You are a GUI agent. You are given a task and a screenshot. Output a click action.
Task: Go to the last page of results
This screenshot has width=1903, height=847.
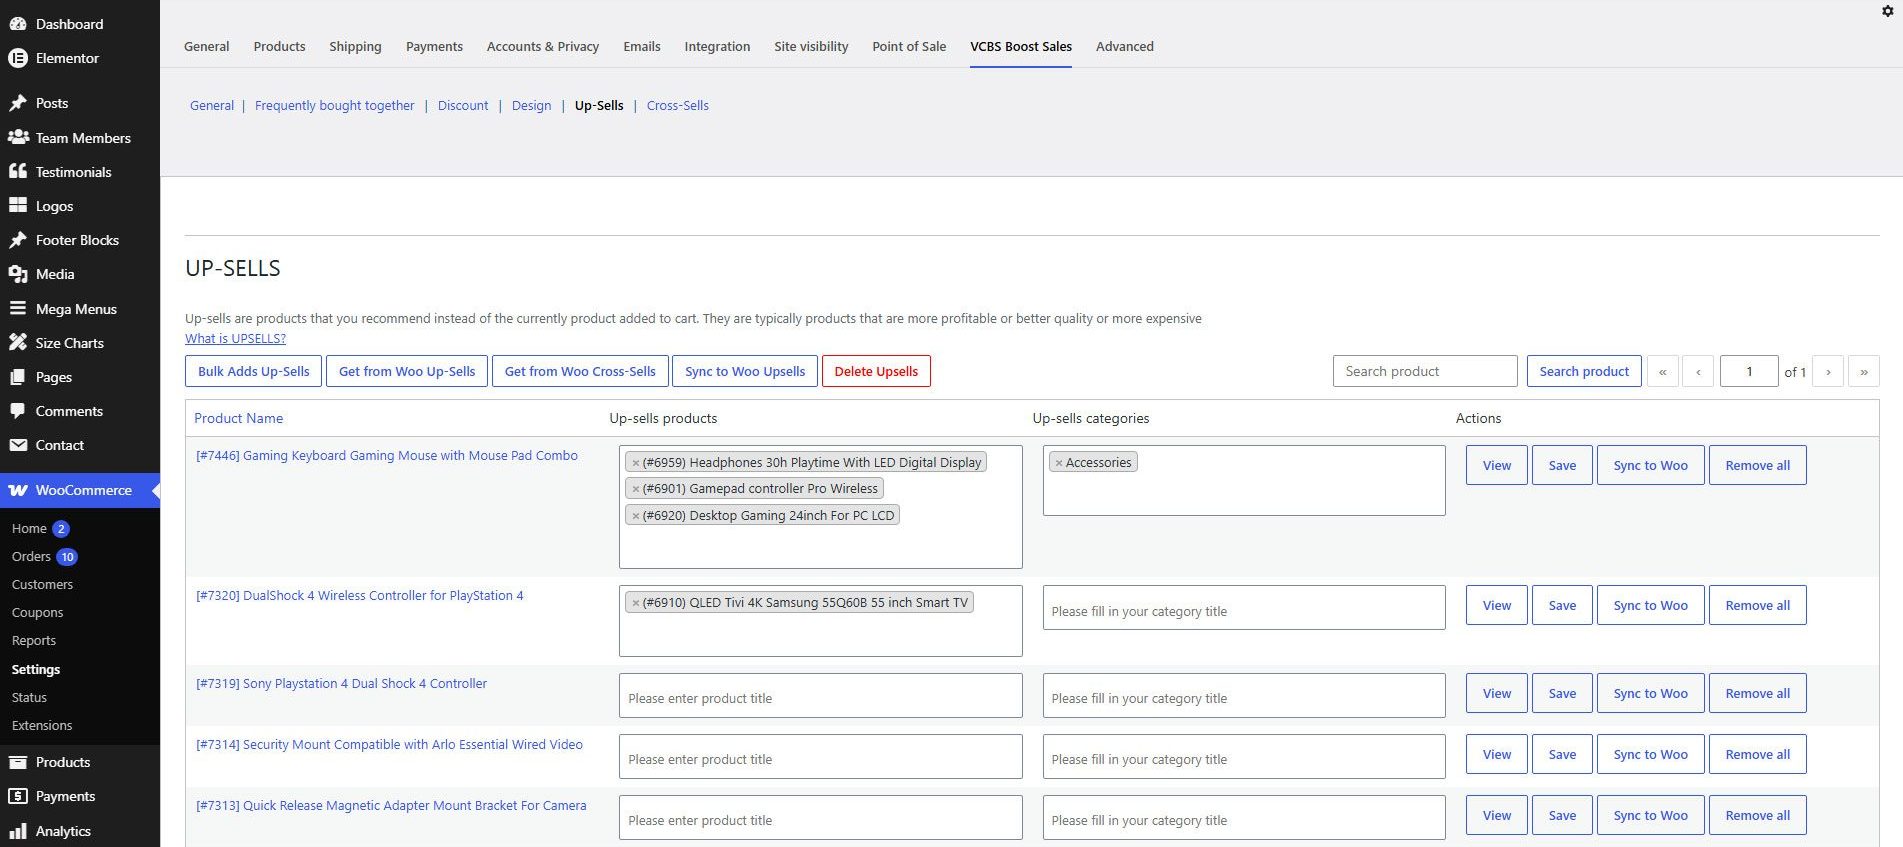point(1864,371)
